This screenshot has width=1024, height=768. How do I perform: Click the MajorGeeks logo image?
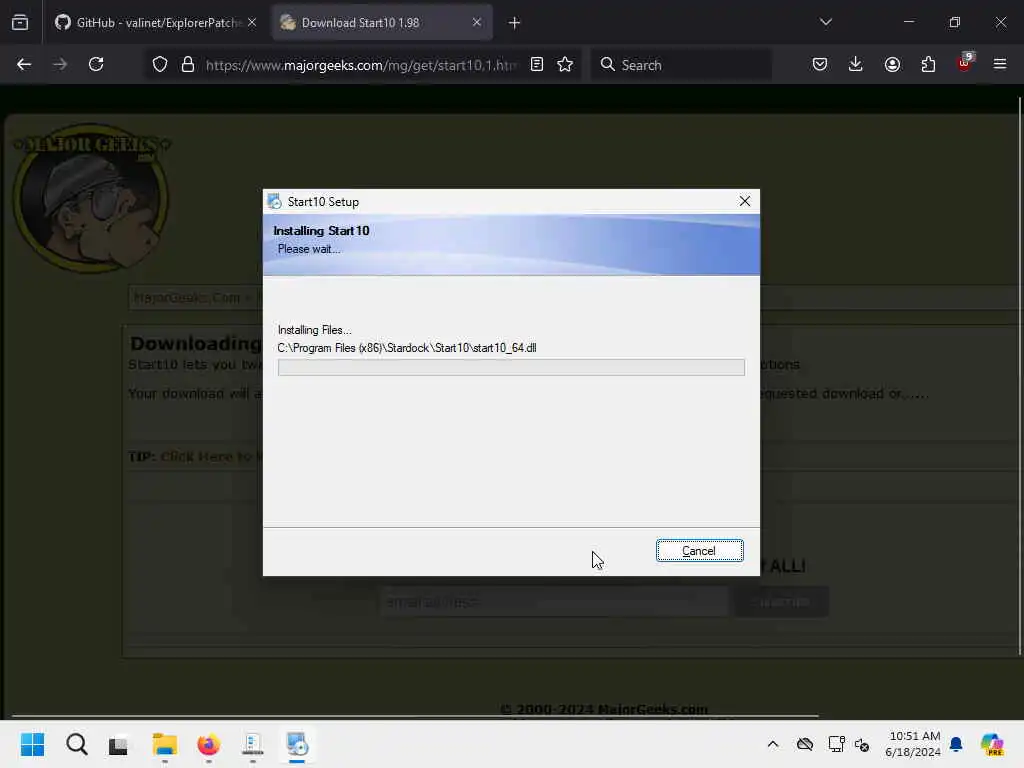click(x=91, y=198)
